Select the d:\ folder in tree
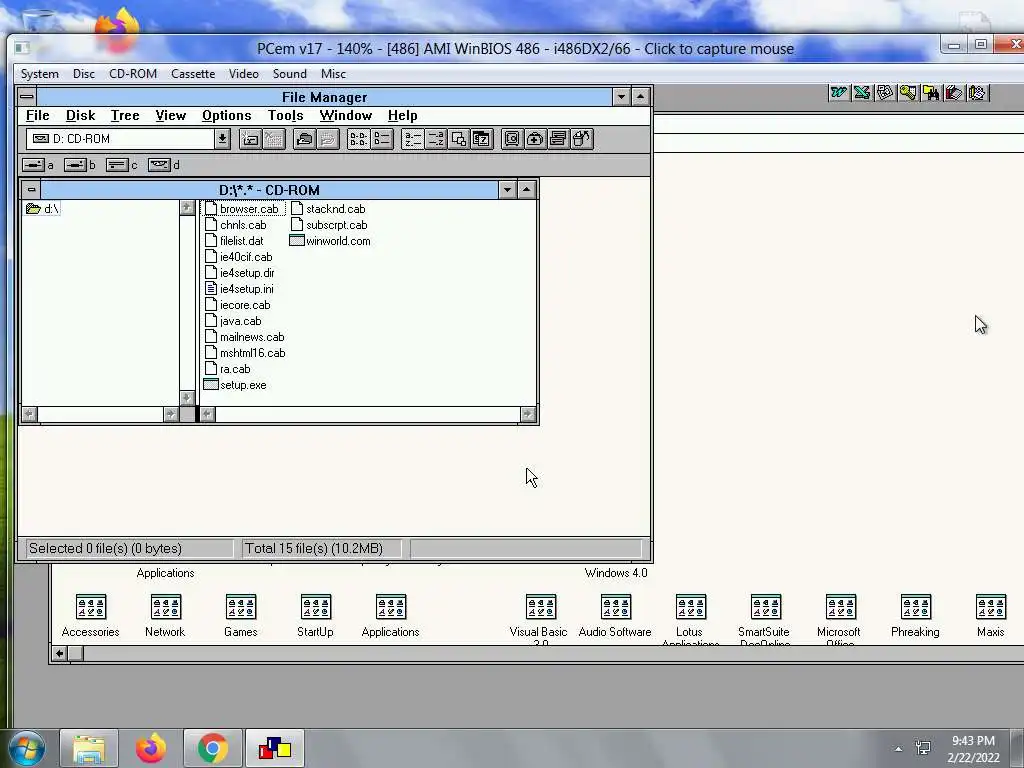Image resolution: width=1024 pixels, height=768 pixels. [x=42, y=209]
